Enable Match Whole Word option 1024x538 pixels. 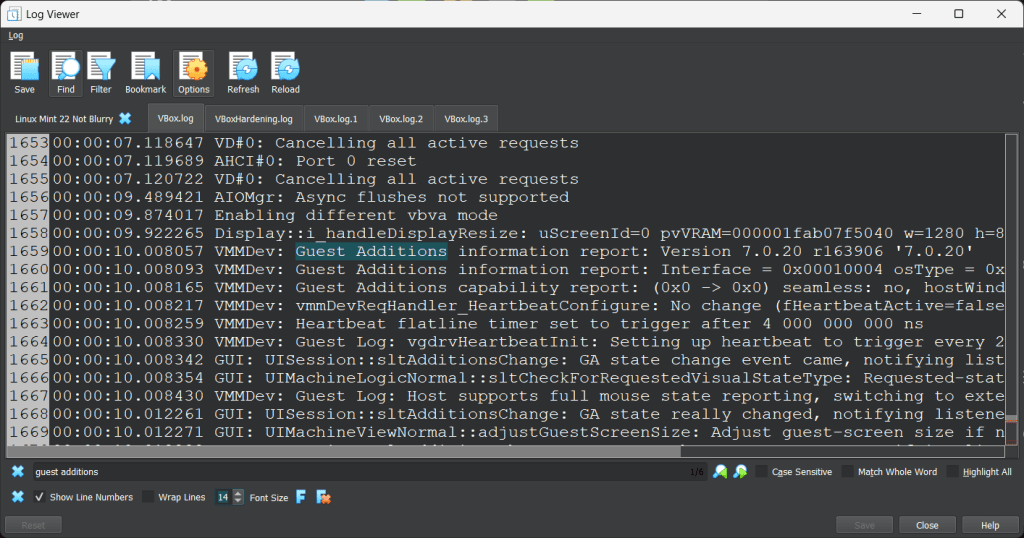(x=848, y=471)
